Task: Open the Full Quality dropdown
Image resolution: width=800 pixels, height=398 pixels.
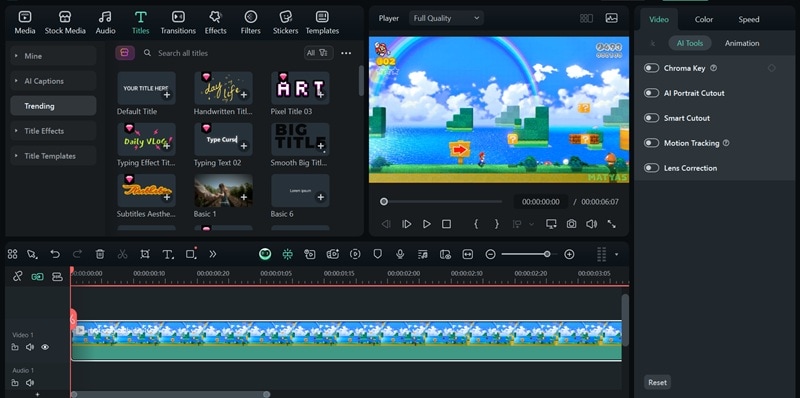Action: (446, 18)
